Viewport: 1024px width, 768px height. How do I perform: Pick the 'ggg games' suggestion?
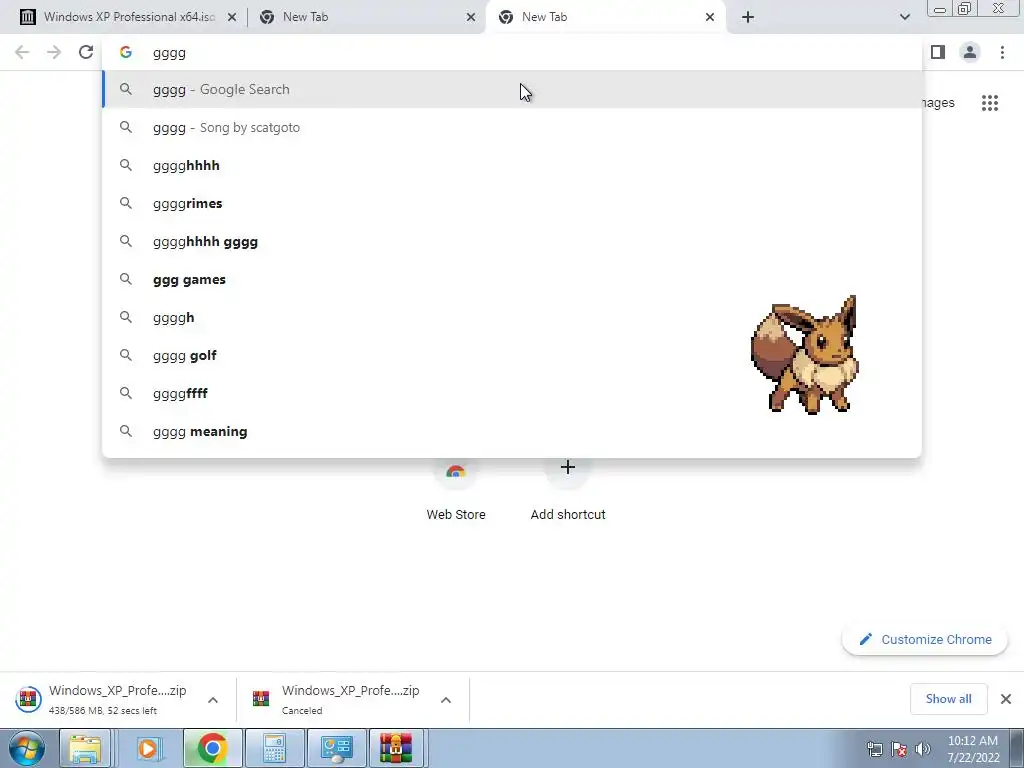tap(512, 279)
